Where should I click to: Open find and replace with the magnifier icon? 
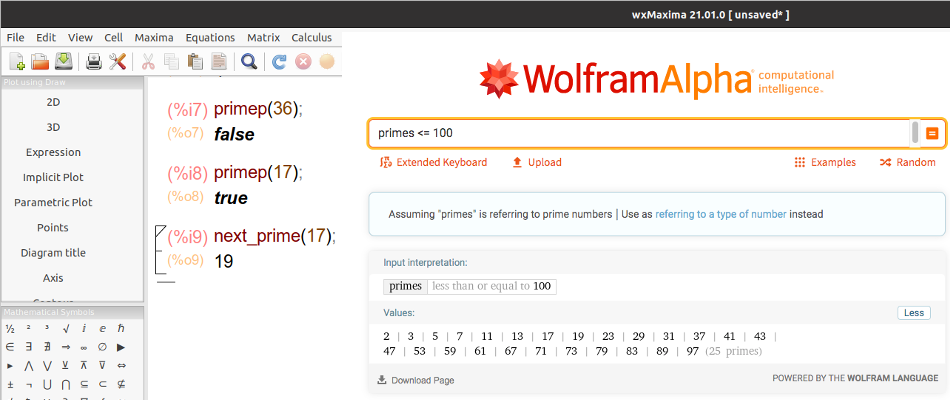click(x=249, y=61)
